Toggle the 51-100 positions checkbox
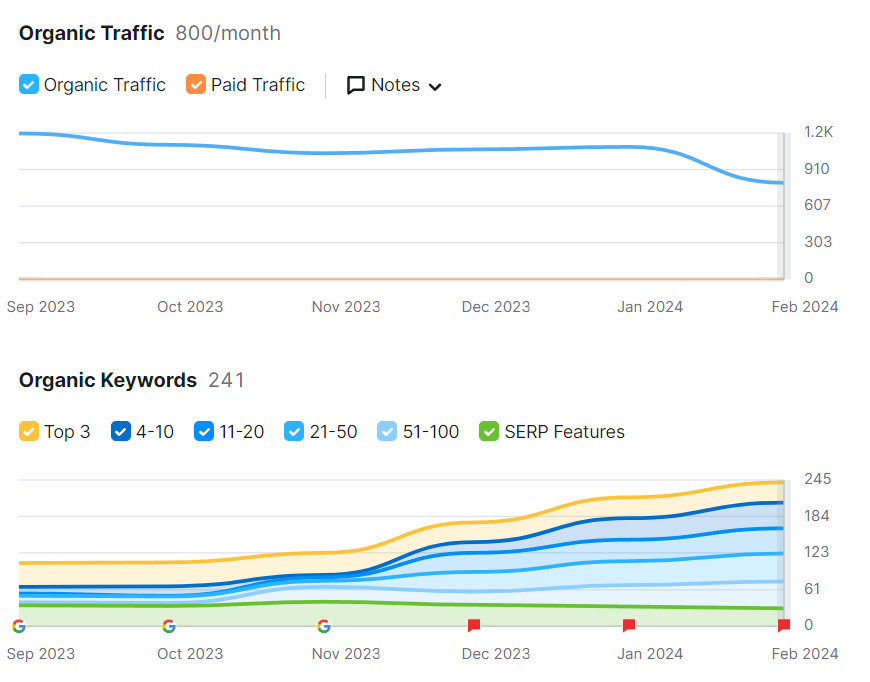870x682 pixels. click(387, 431)
